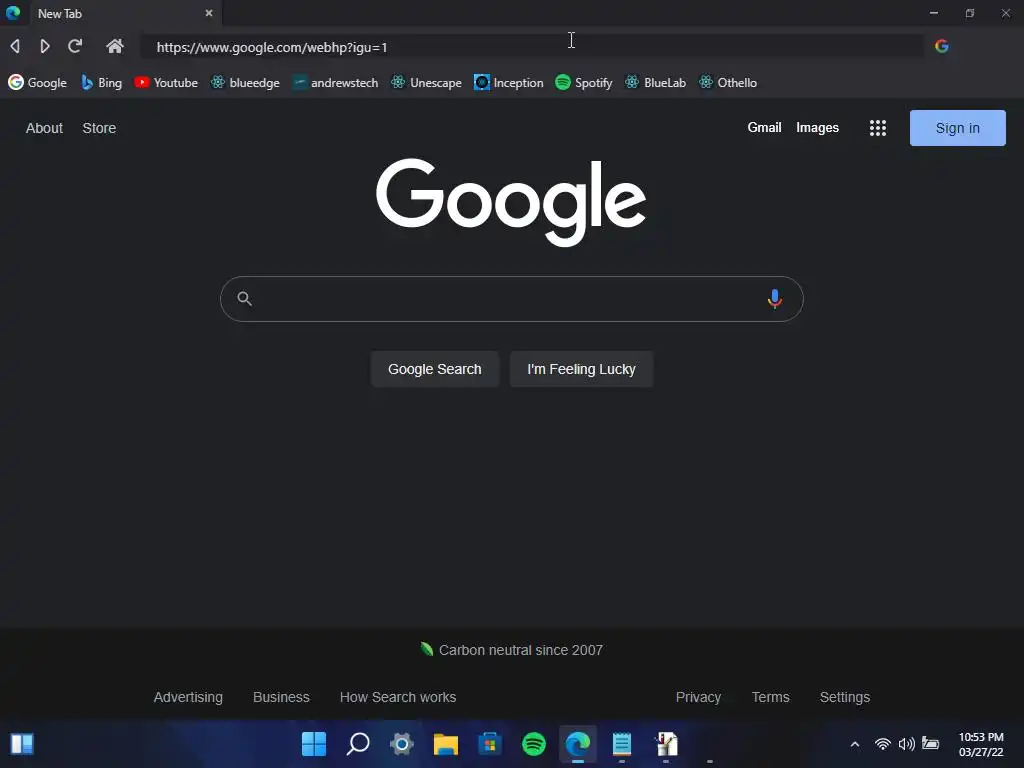
Task: Open File Explorer from taskbar
Action: [x=445, y=744]
